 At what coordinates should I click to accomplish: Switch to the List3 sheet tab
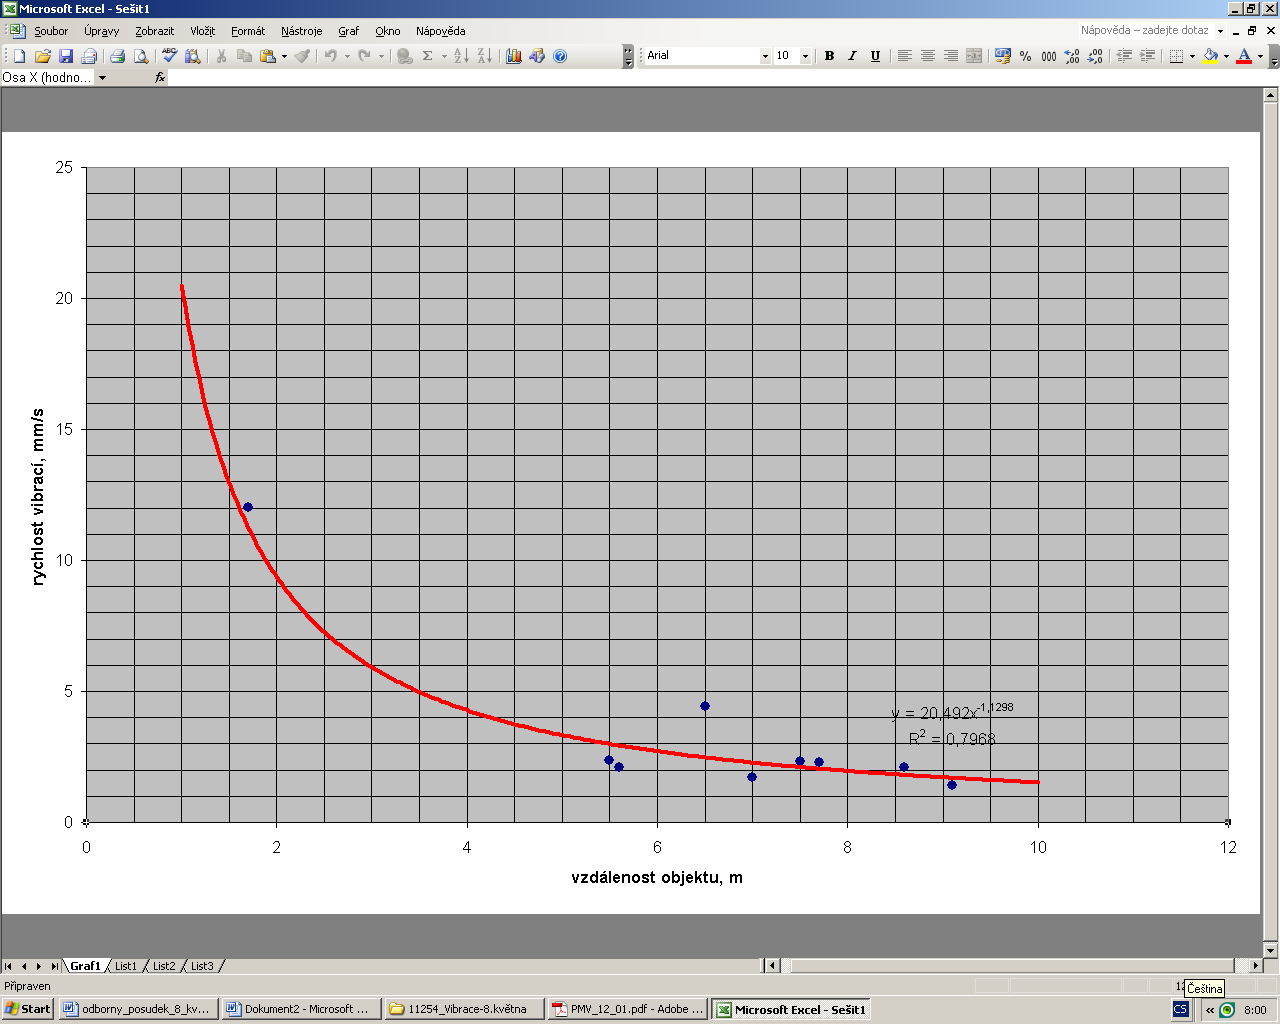click(x=202, y=966)
